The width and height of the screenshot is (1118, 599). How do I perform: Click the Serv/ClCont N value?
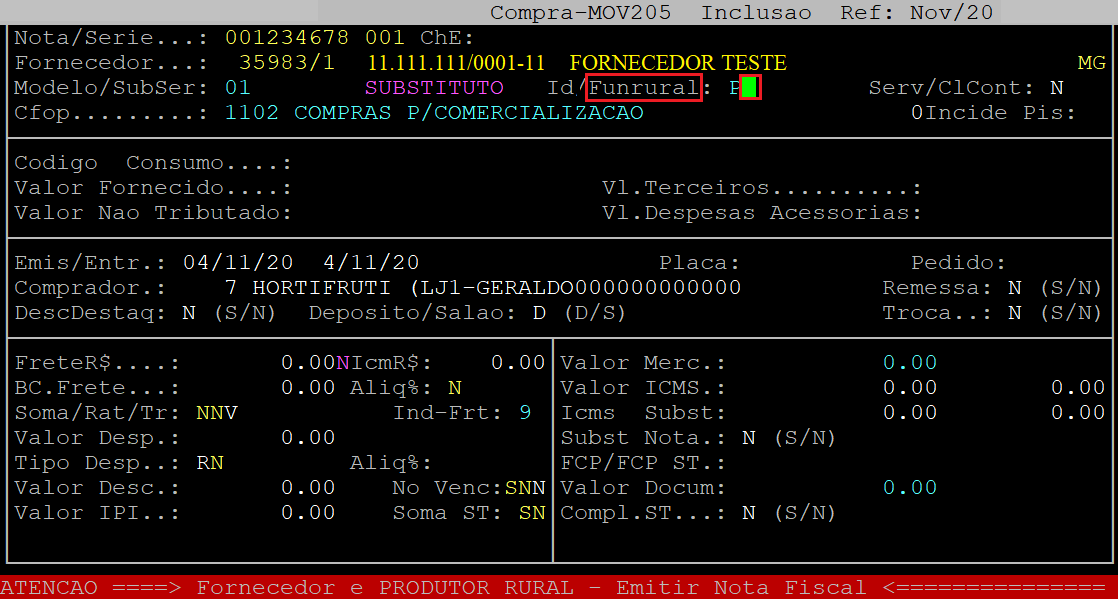tap(1056, 88)
